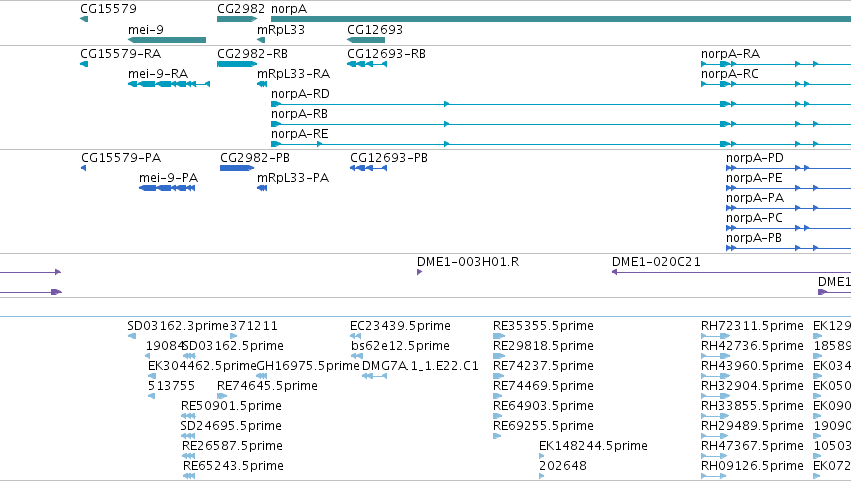Click the norpA gene name

pyautogui.click(x=289, y=9)
